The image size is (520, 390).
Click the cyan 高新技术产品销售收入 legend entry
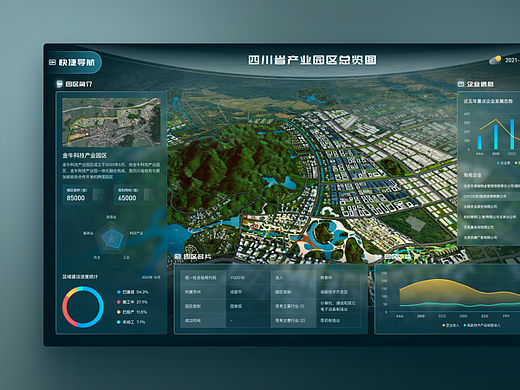481,325
